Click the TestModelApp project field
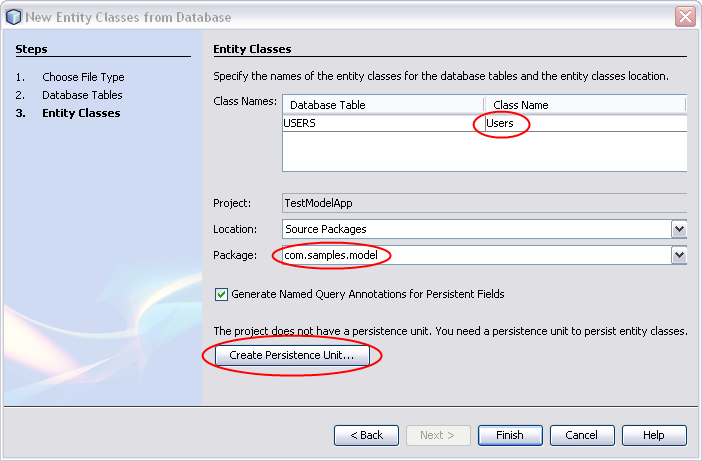Viewport: 702px width, 461px height. pos(484,203)
